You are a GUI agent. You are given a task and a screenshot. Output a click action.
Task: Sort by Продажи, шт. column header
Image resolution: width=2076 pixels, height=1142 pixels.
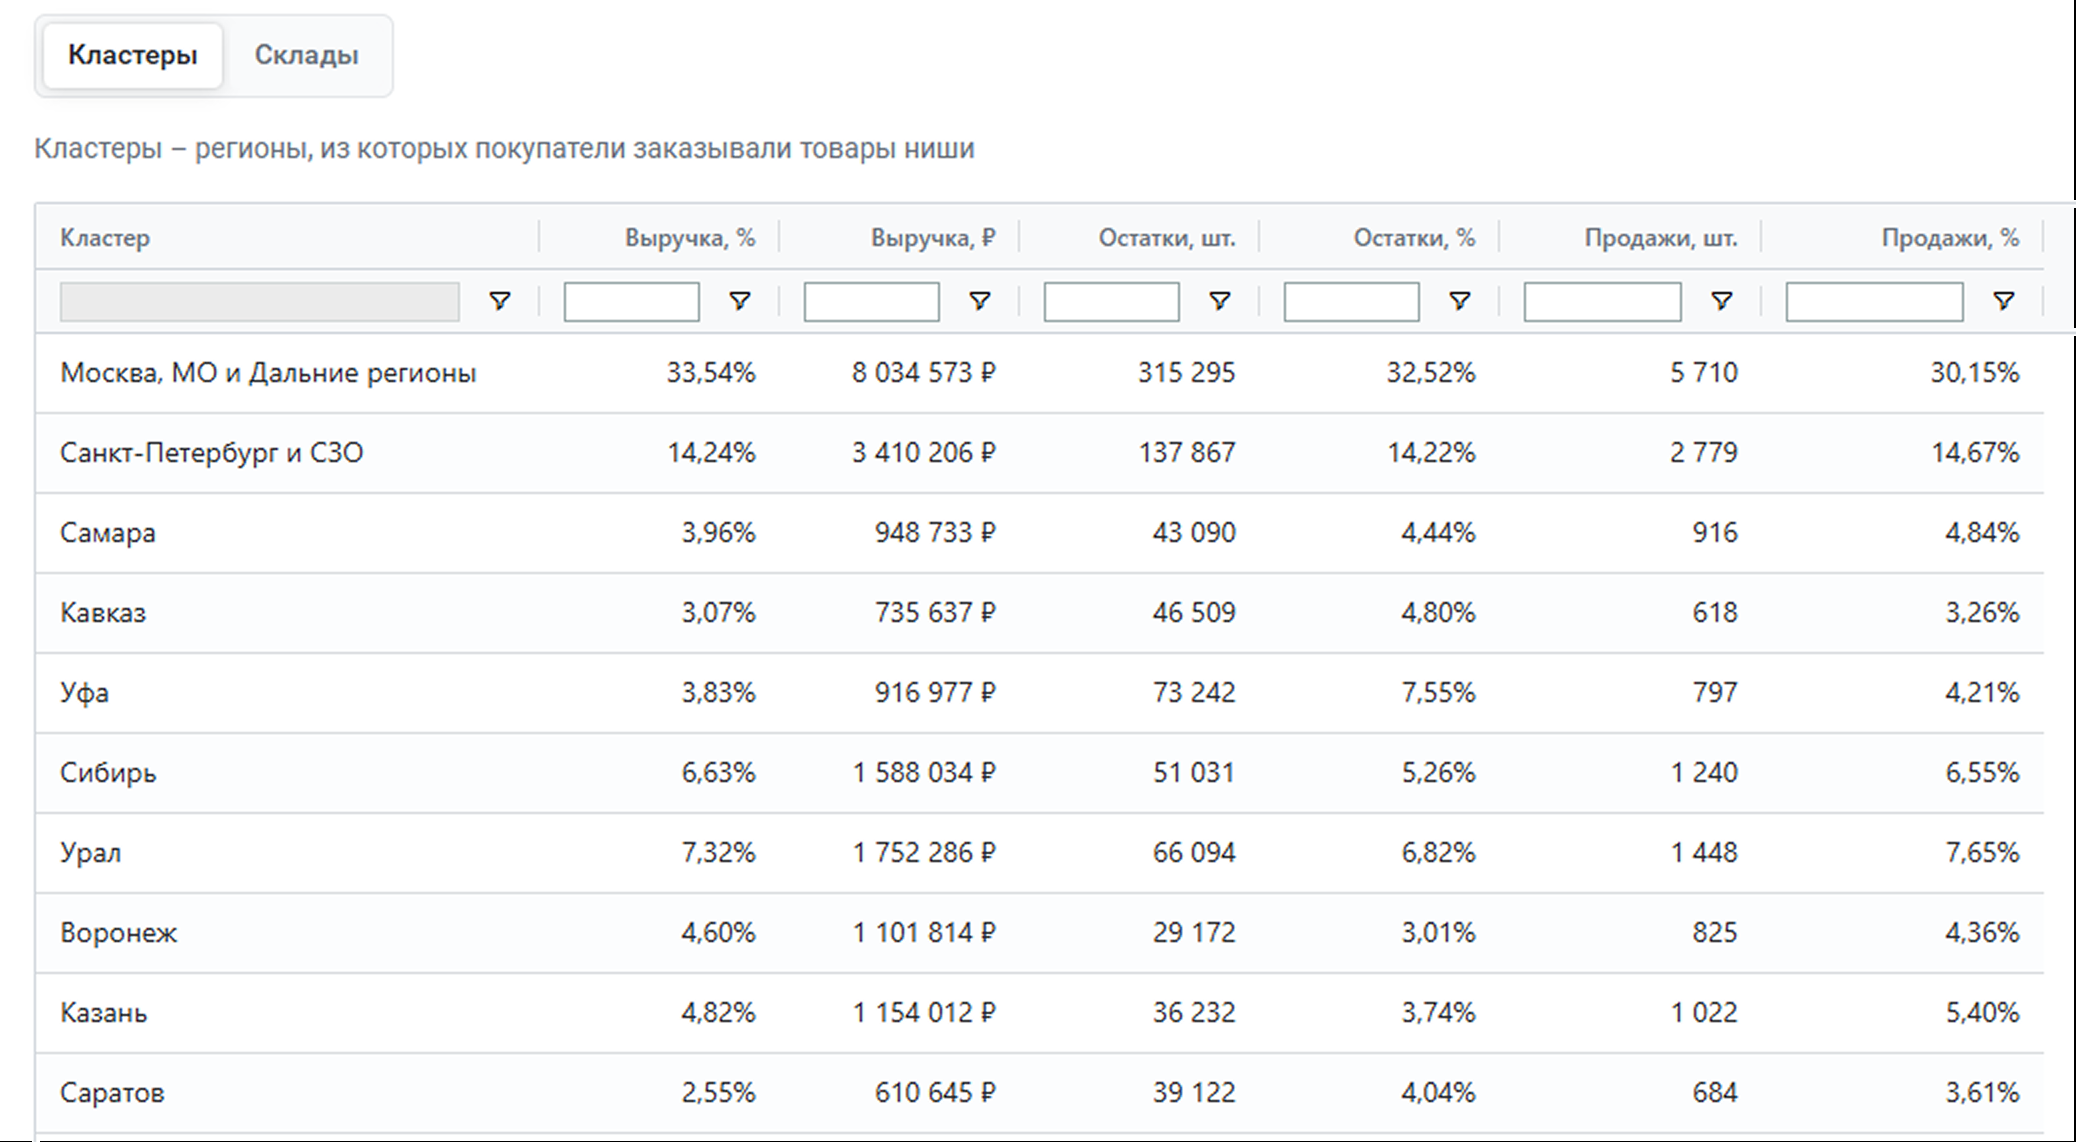click(1660, 238)
